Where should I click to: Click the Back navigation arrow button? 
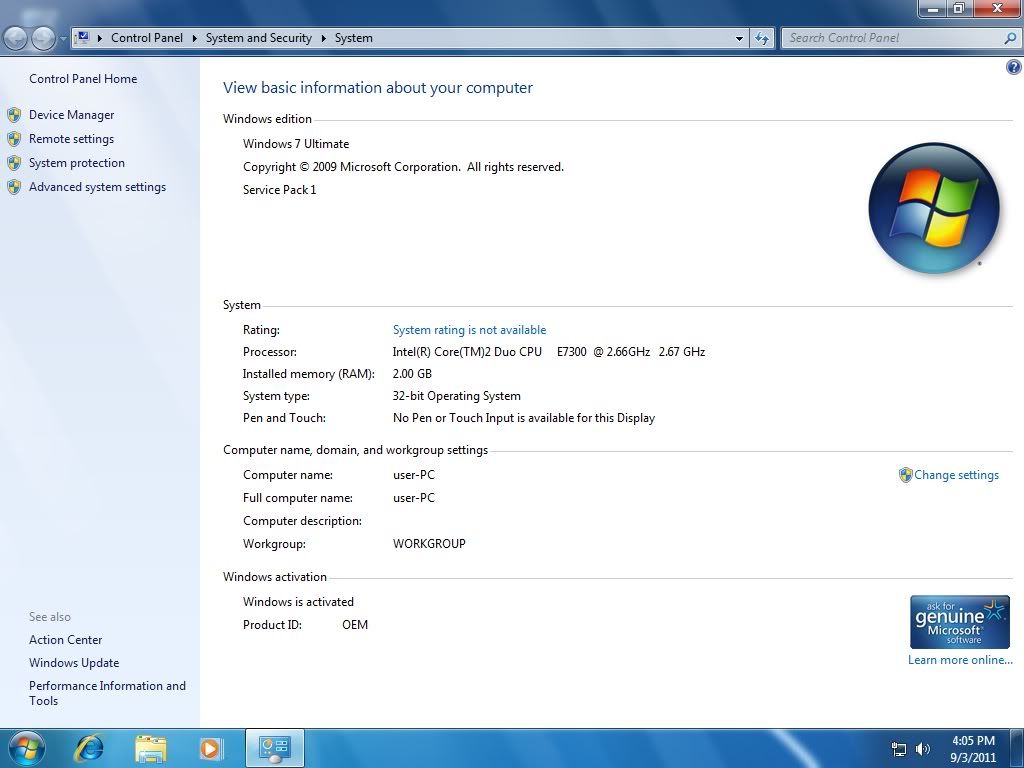click(16, 39)
